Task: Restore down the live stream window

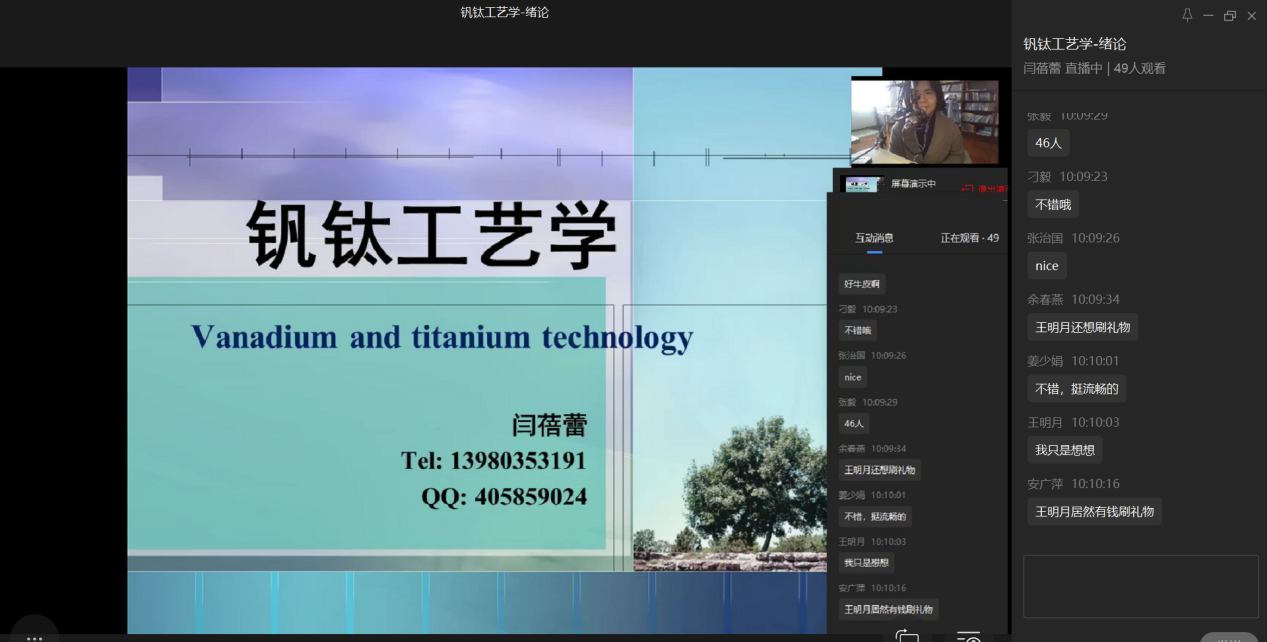Action: click(x=1230, y=15)
